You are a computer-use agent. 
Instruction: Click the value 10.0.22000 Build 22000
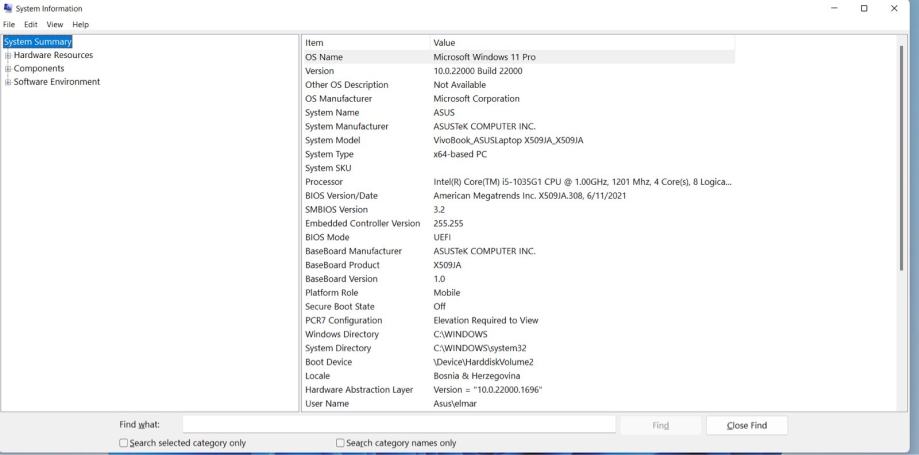point(478,71)
